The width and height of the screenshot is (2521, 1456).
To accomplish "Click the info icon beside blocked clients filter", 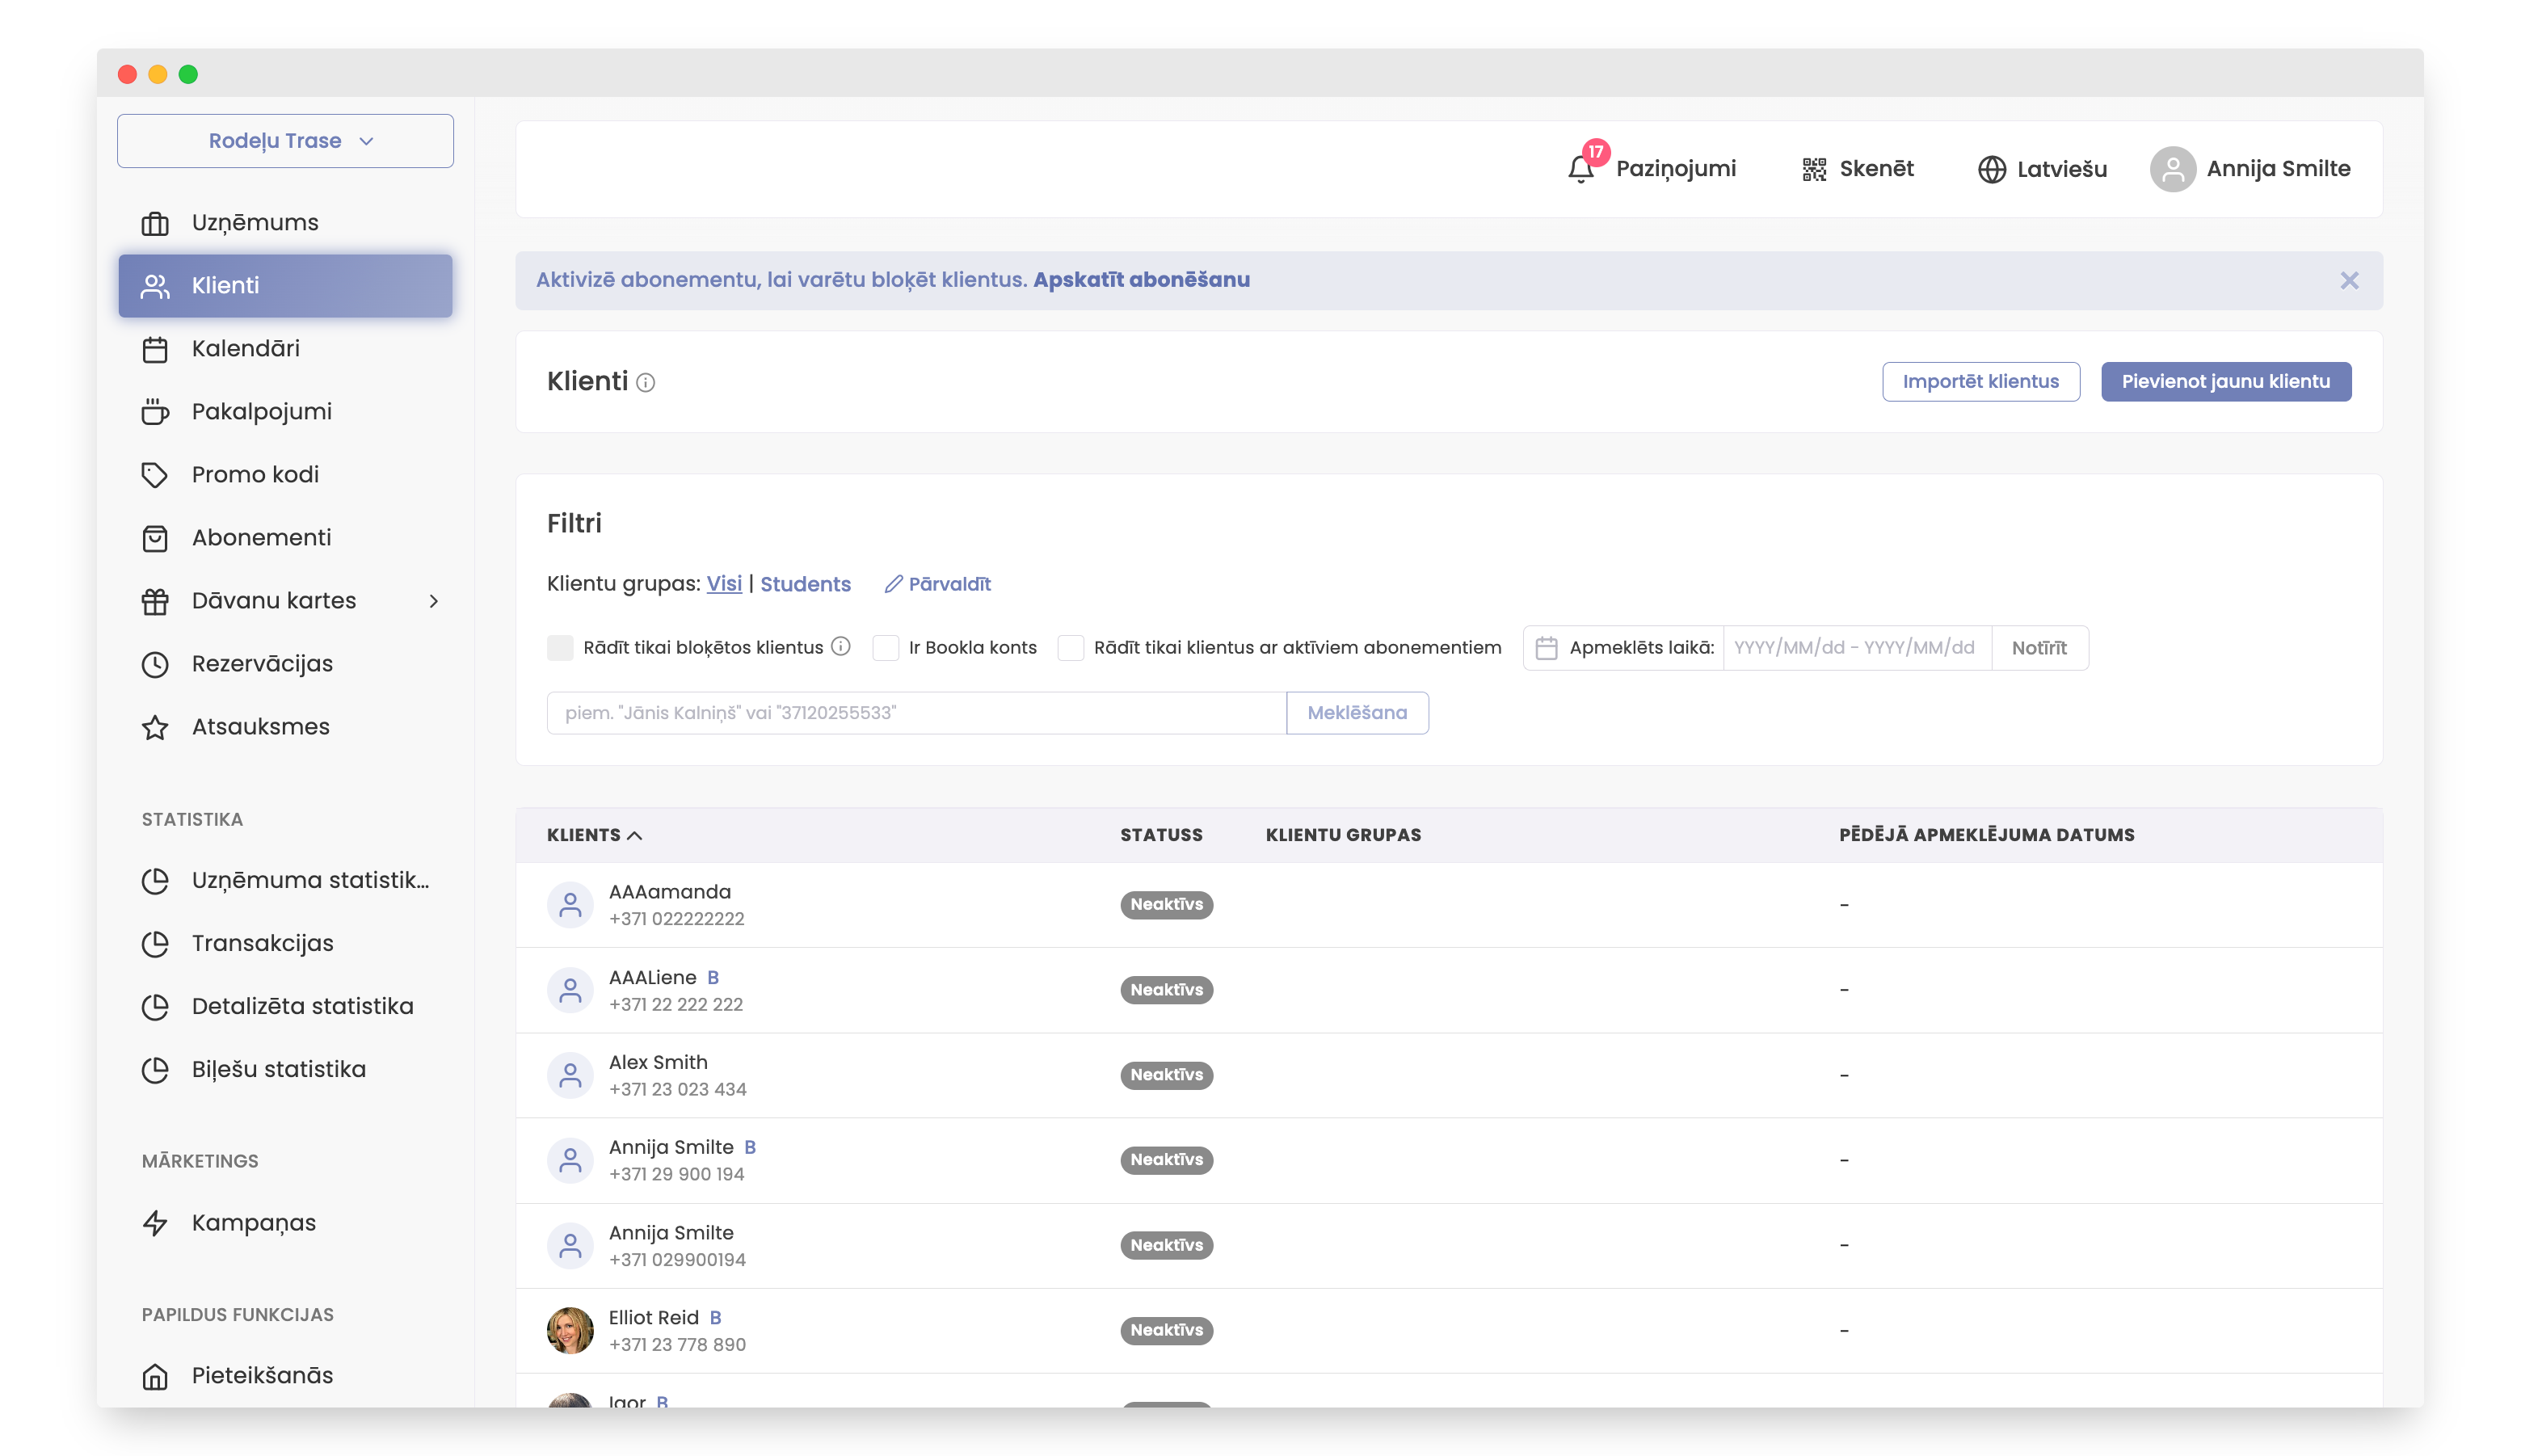I will click(841, 647).
